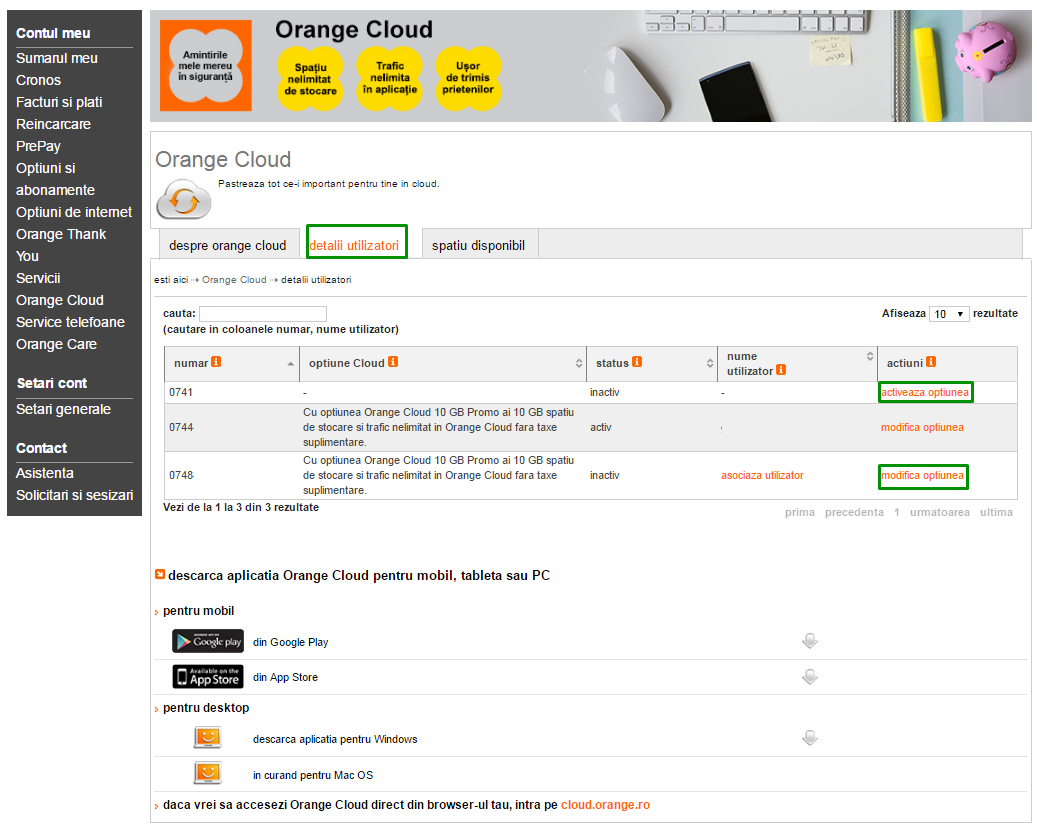Click page number 1 in pagination
The height and width of the screenshot is (827, 1037).
tap(896, 512)
